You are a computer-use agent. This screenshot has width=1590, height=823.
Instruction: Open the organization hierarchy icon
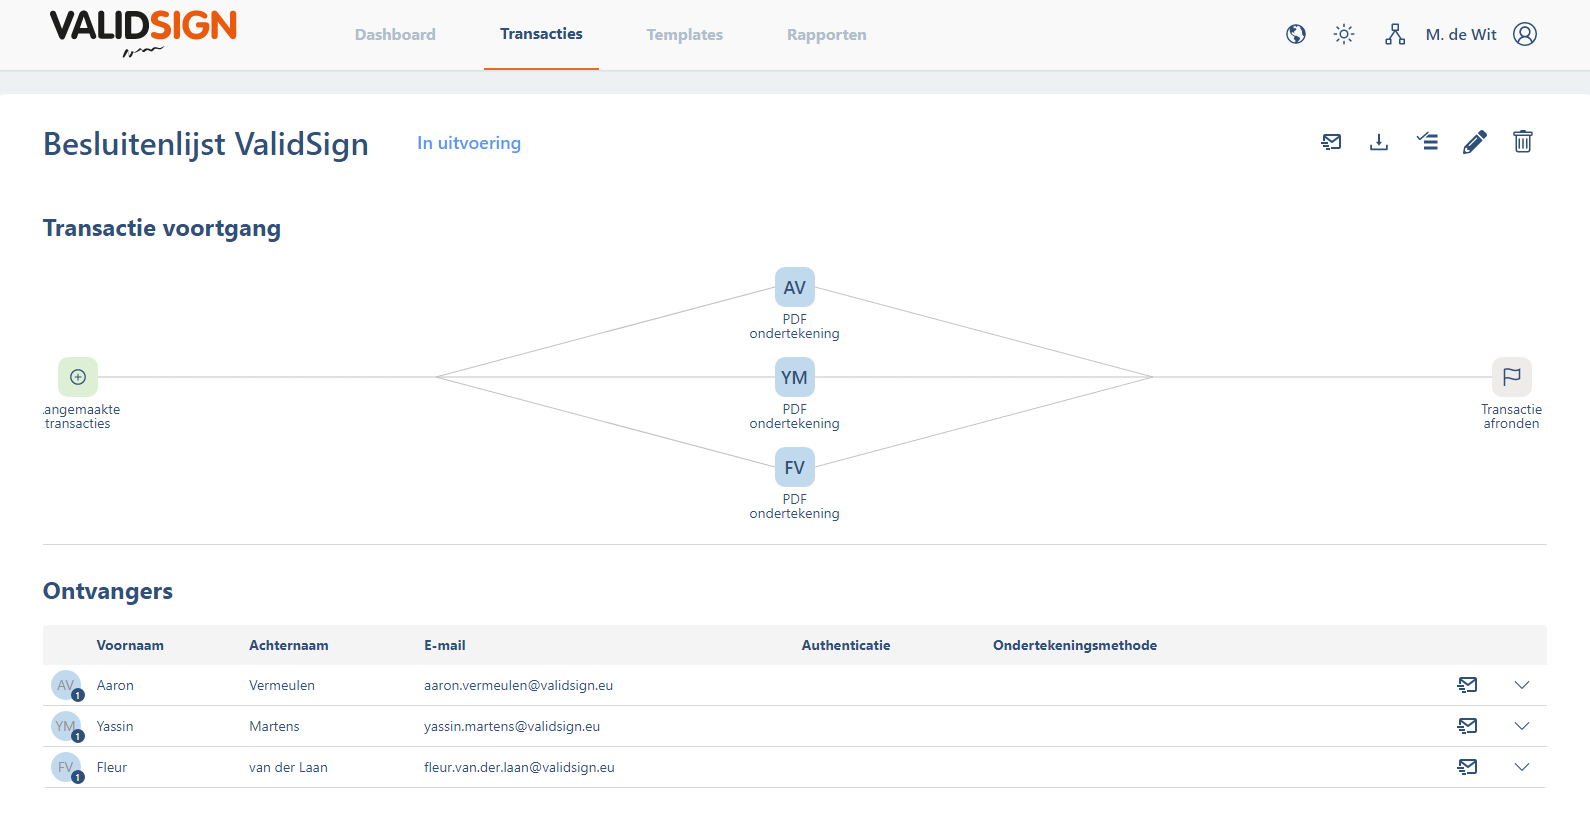[x=1395, y=34]
